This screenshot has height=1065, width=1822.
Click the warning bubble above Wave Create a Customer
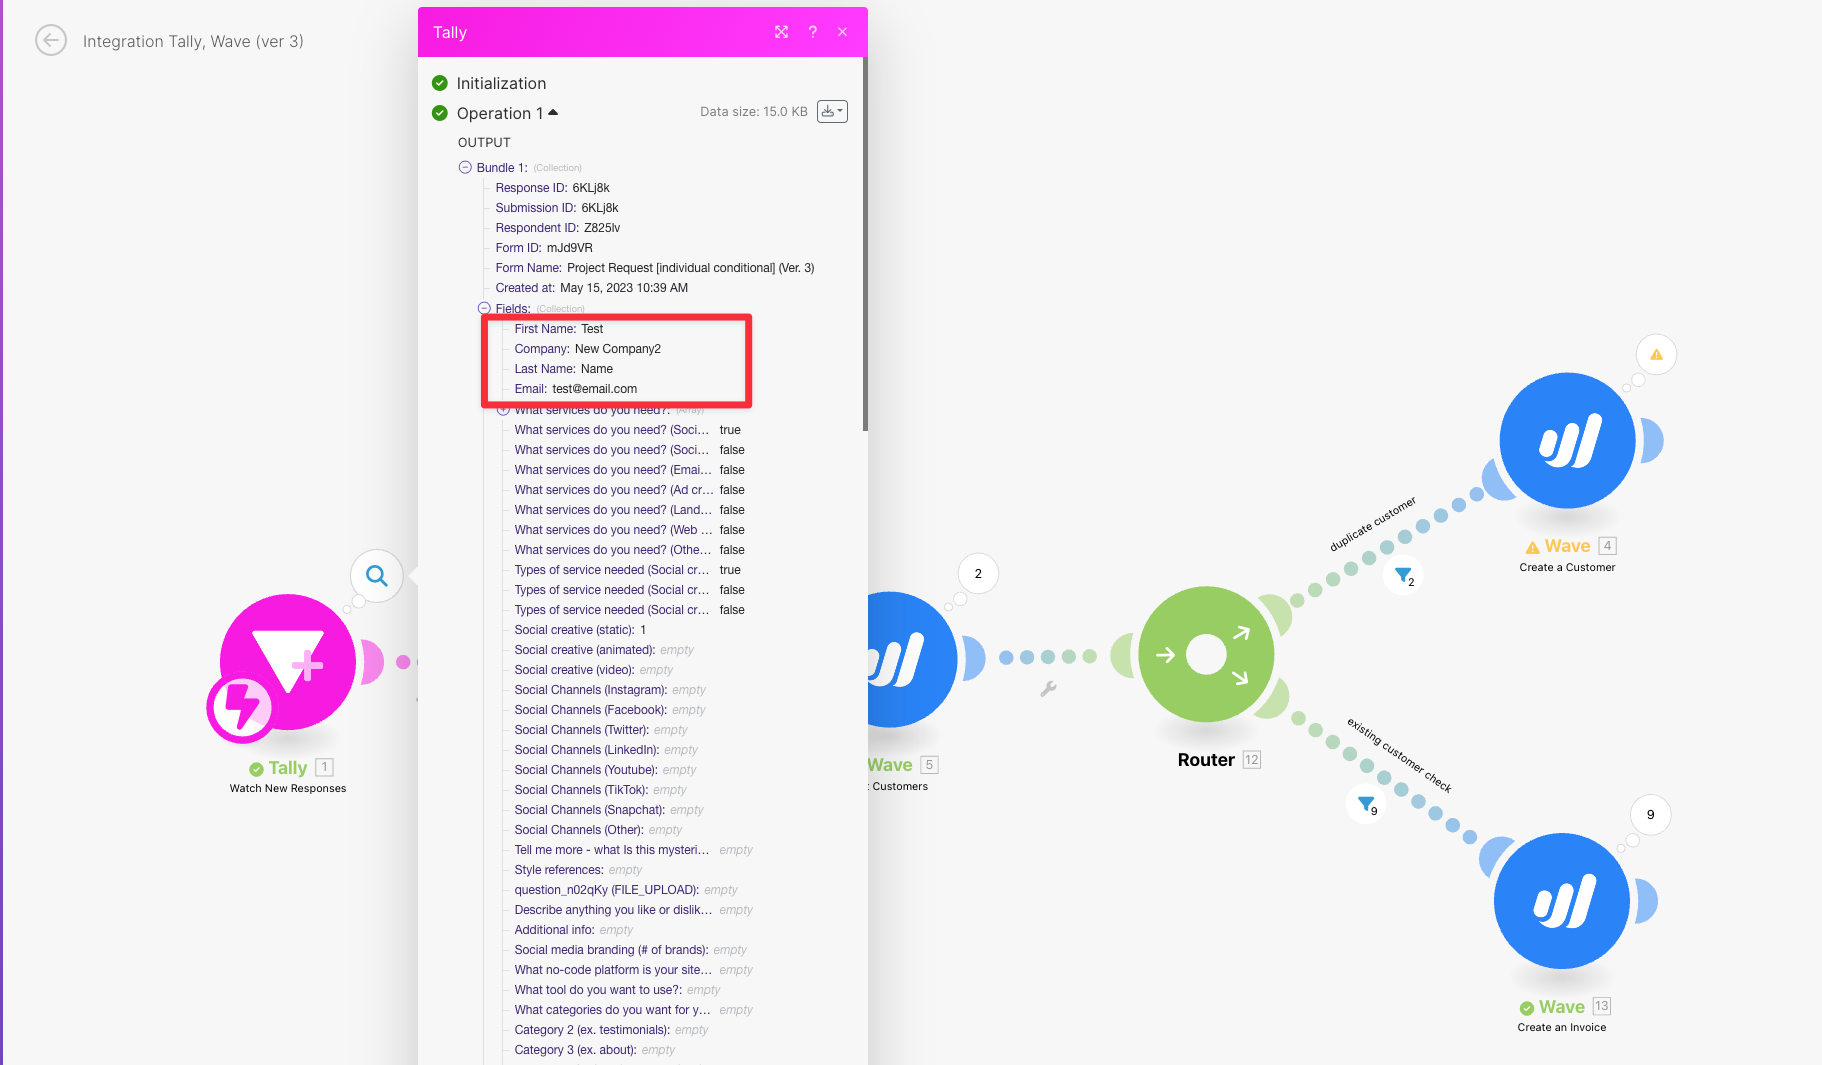click(1656, 355)
